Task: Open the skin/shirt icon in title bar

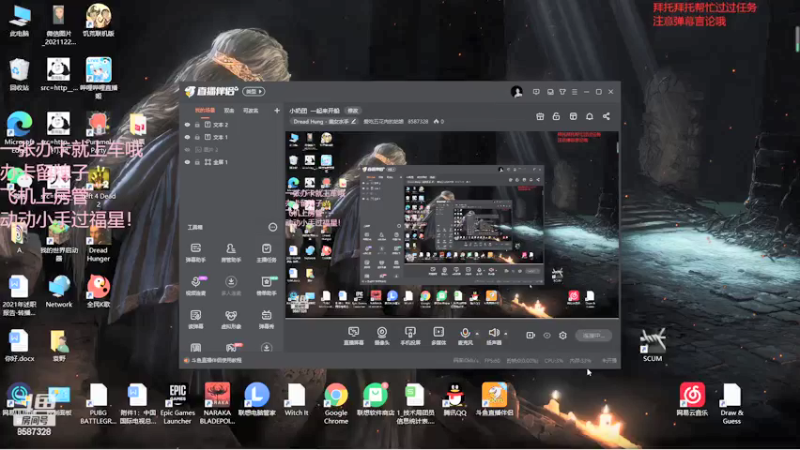Action: [x=562, y=92]
